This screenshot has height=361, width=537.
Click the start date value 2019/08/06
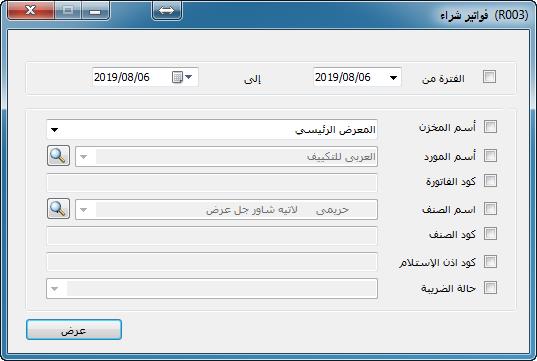point(342,77)
